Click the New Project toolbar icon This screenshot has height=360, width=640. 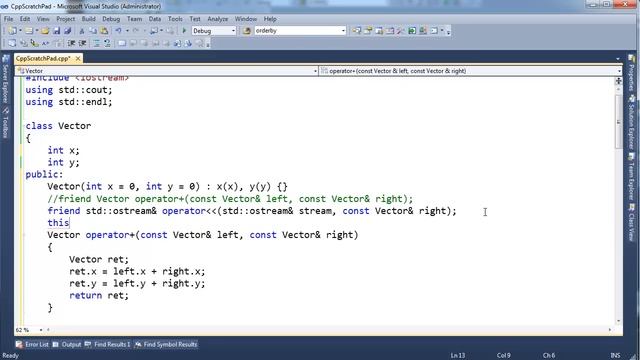coord(12,31)
